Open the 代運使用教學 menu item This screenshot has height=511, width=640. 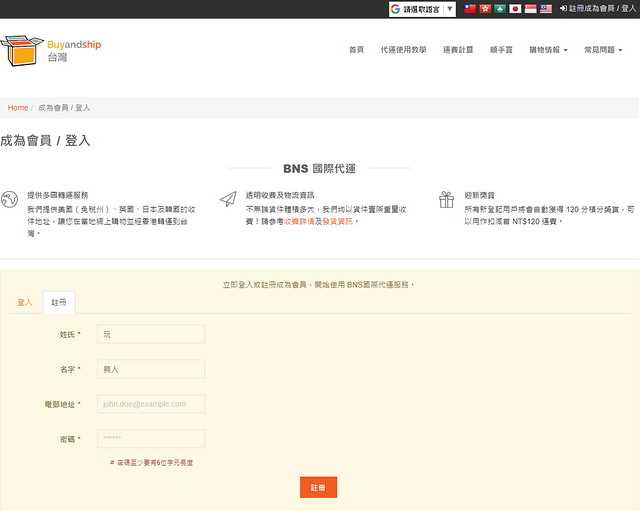pos(403,49)
